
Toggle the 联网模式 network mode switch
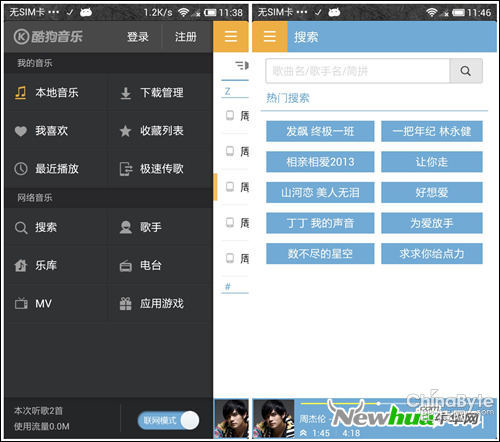[x=168, y=420]
